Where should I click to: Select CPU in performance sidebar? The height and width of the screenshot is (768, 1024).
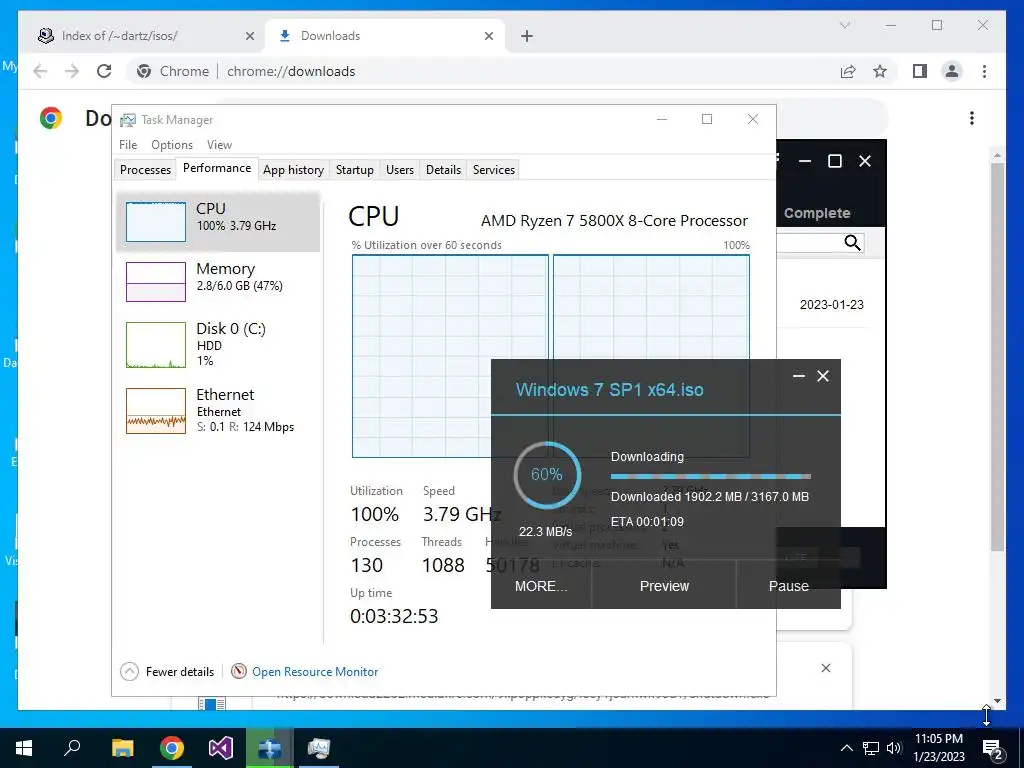tap(218, 221)
